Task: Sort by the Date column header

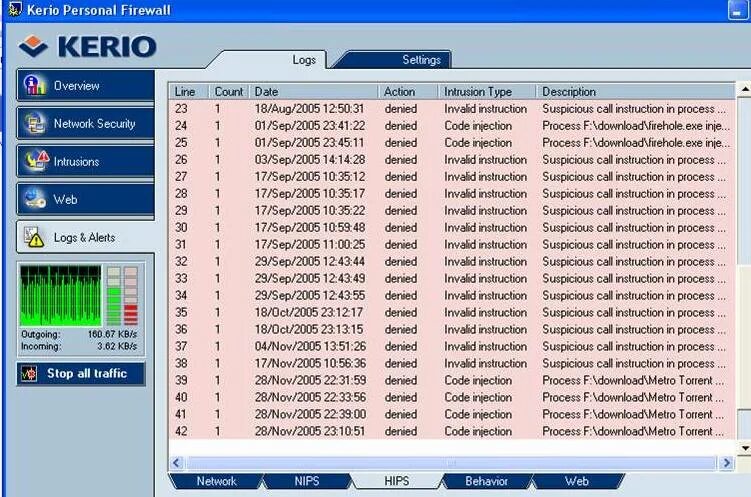Action: pos(314,91)
